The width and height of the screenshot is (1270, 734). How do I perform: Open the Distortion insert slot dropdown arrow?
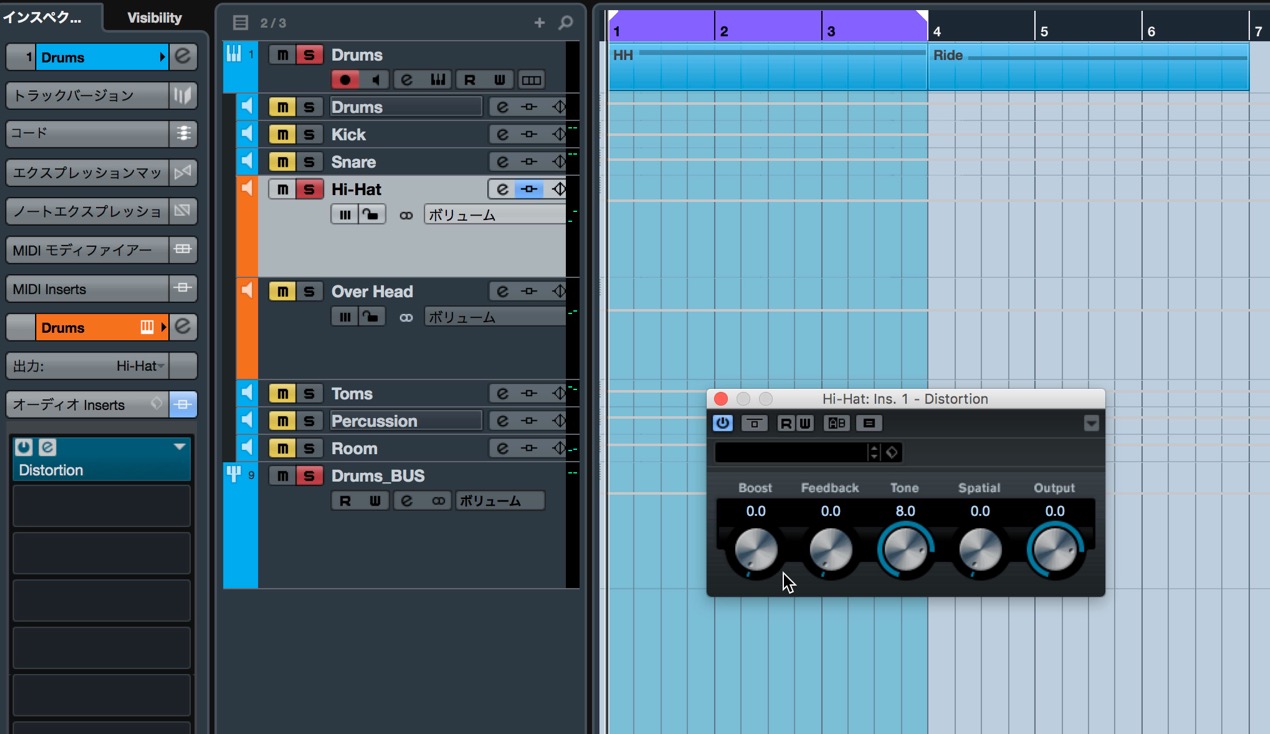(x=180, y=447)
